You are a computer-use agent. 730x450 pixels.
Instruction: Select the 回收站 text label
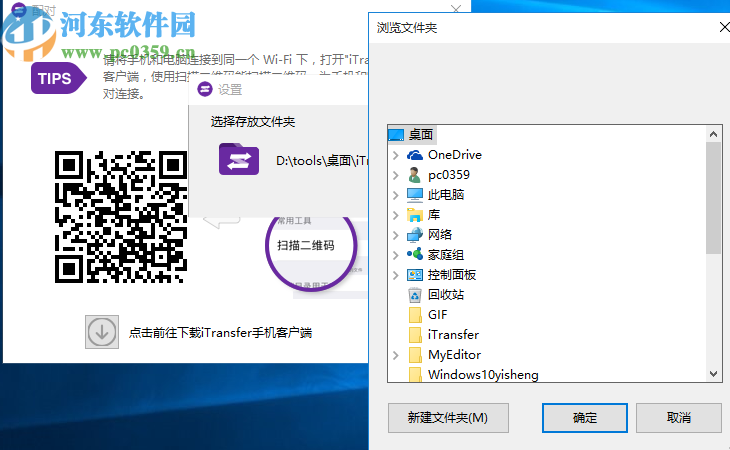point(446,295)
